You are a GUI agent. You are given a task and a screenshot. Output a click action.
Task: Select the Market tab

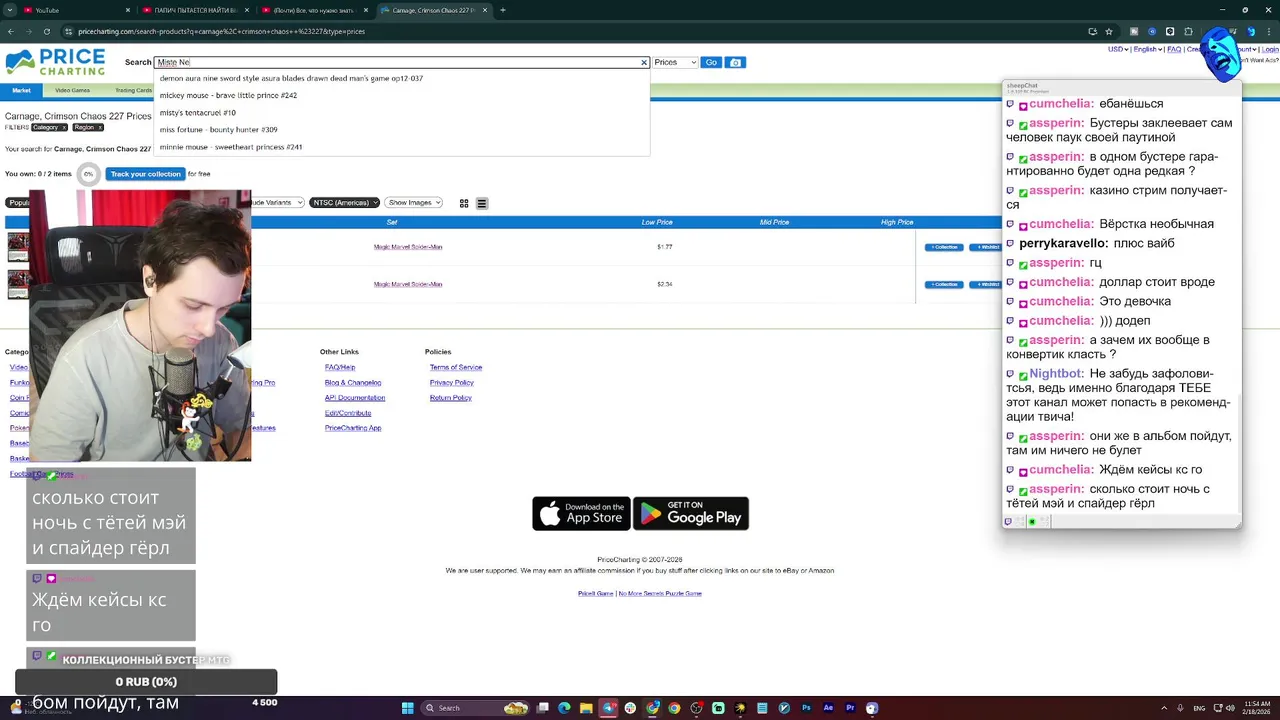pos(21,90)
